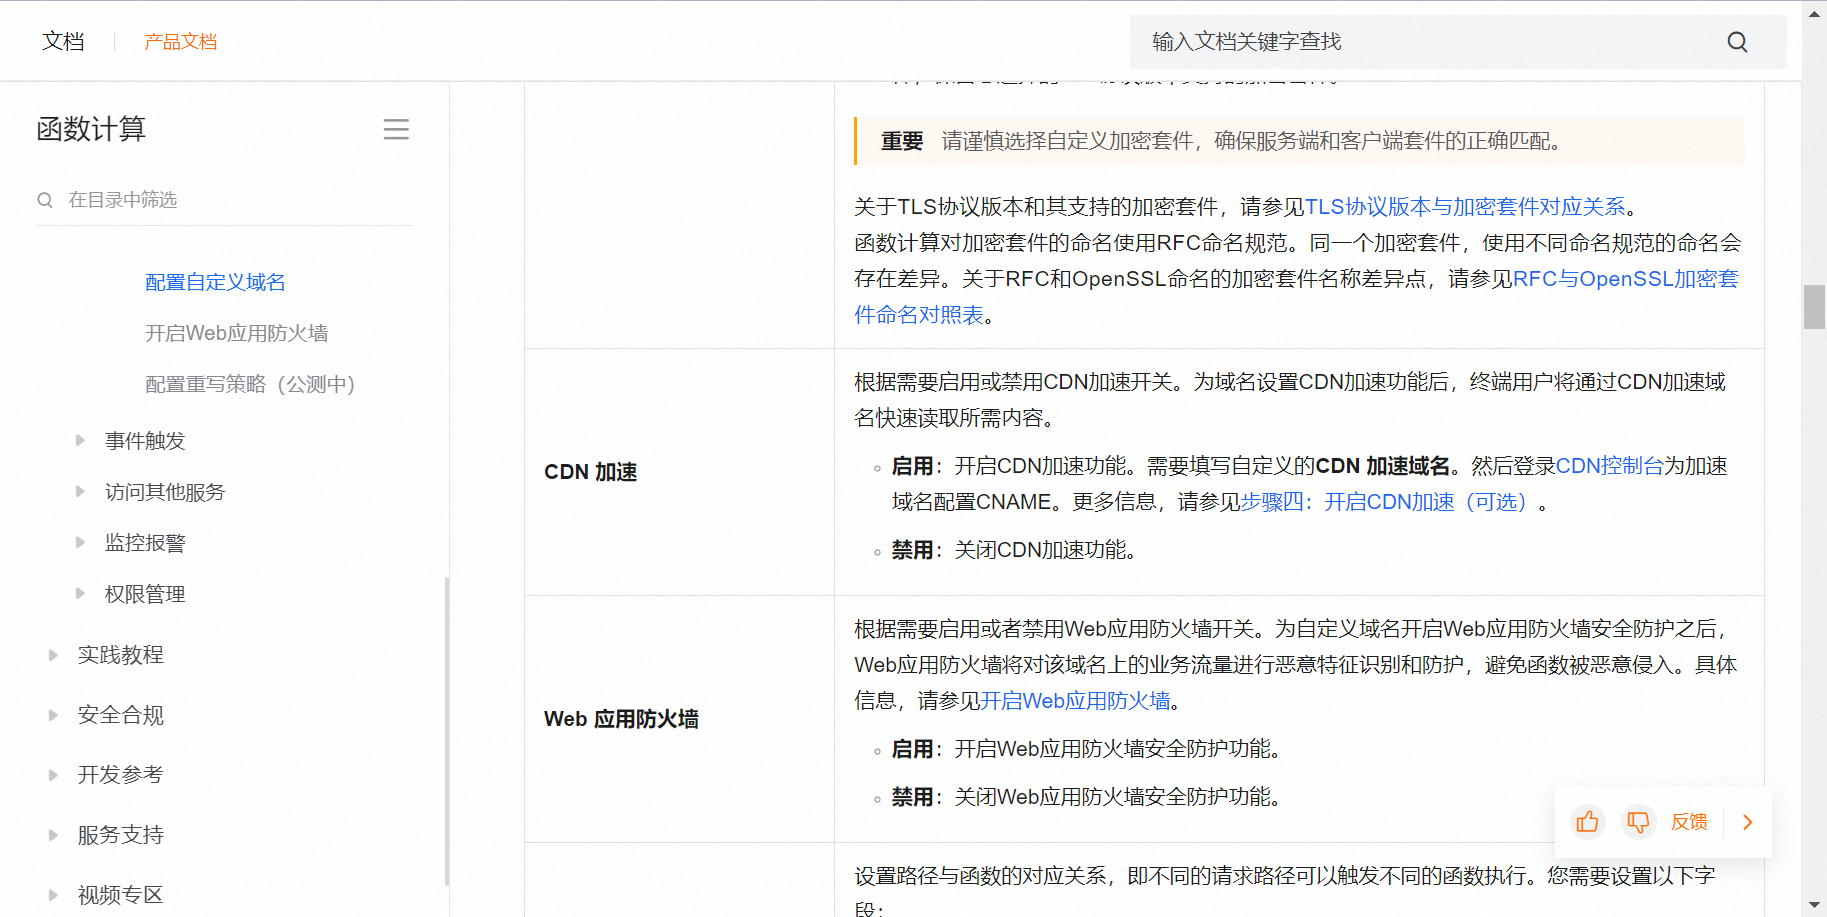Open 安全合规 sidebar section
The height and width of the screenshot is (917, 1827).
coord(121,715)
